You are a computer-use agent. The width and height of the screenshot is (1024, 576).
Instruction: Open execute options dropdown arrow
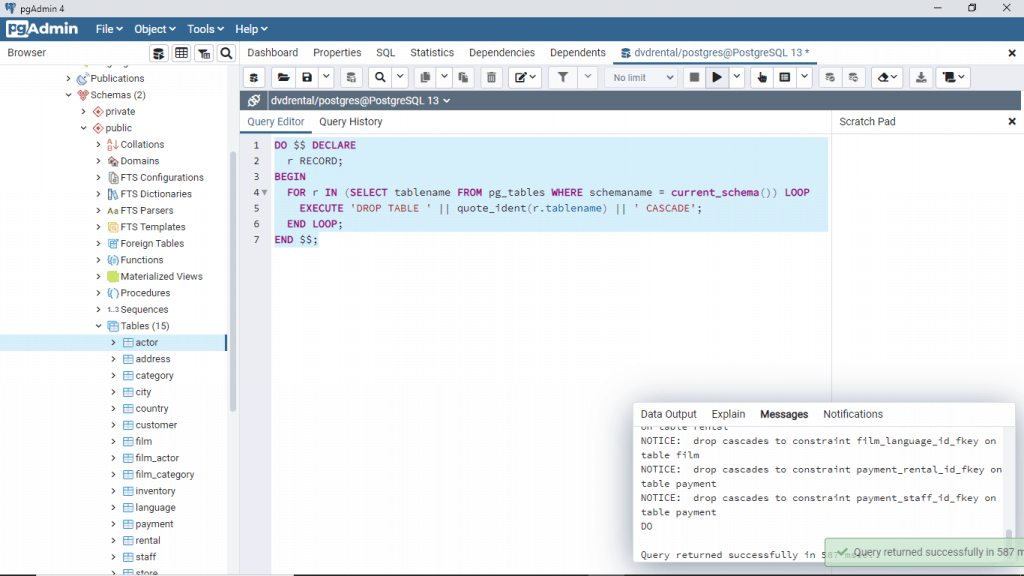pos(737,78)
